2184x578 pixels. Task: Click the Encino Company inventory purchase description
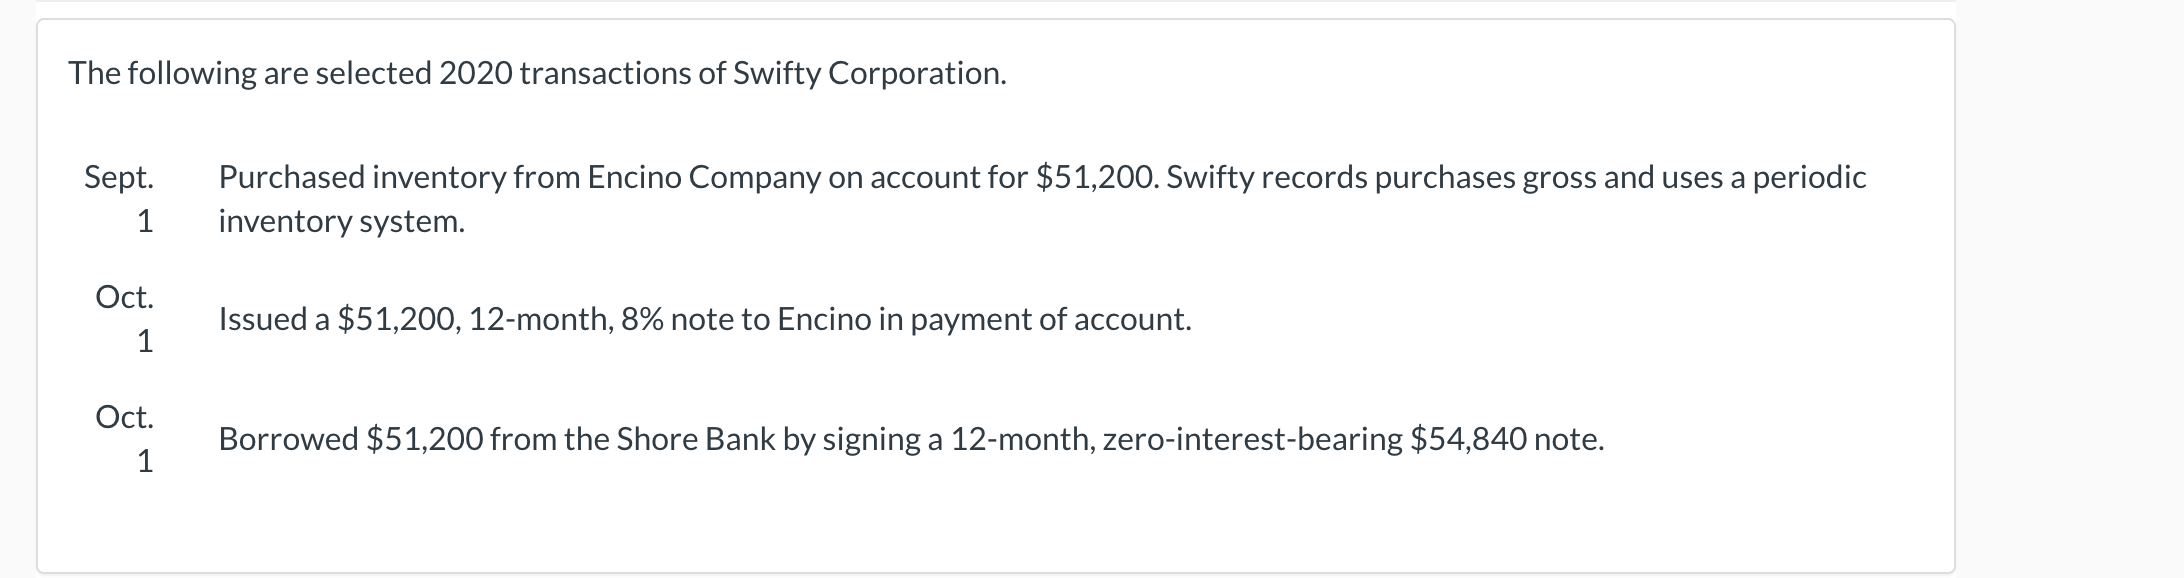pos(1042,199)
